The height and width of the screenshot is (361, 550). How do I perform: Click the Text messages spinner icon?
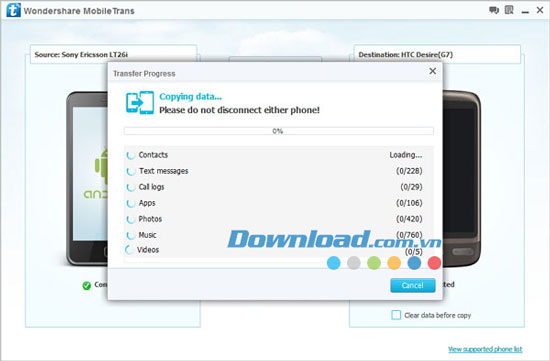pyautogui.click(x=131, y=171)
